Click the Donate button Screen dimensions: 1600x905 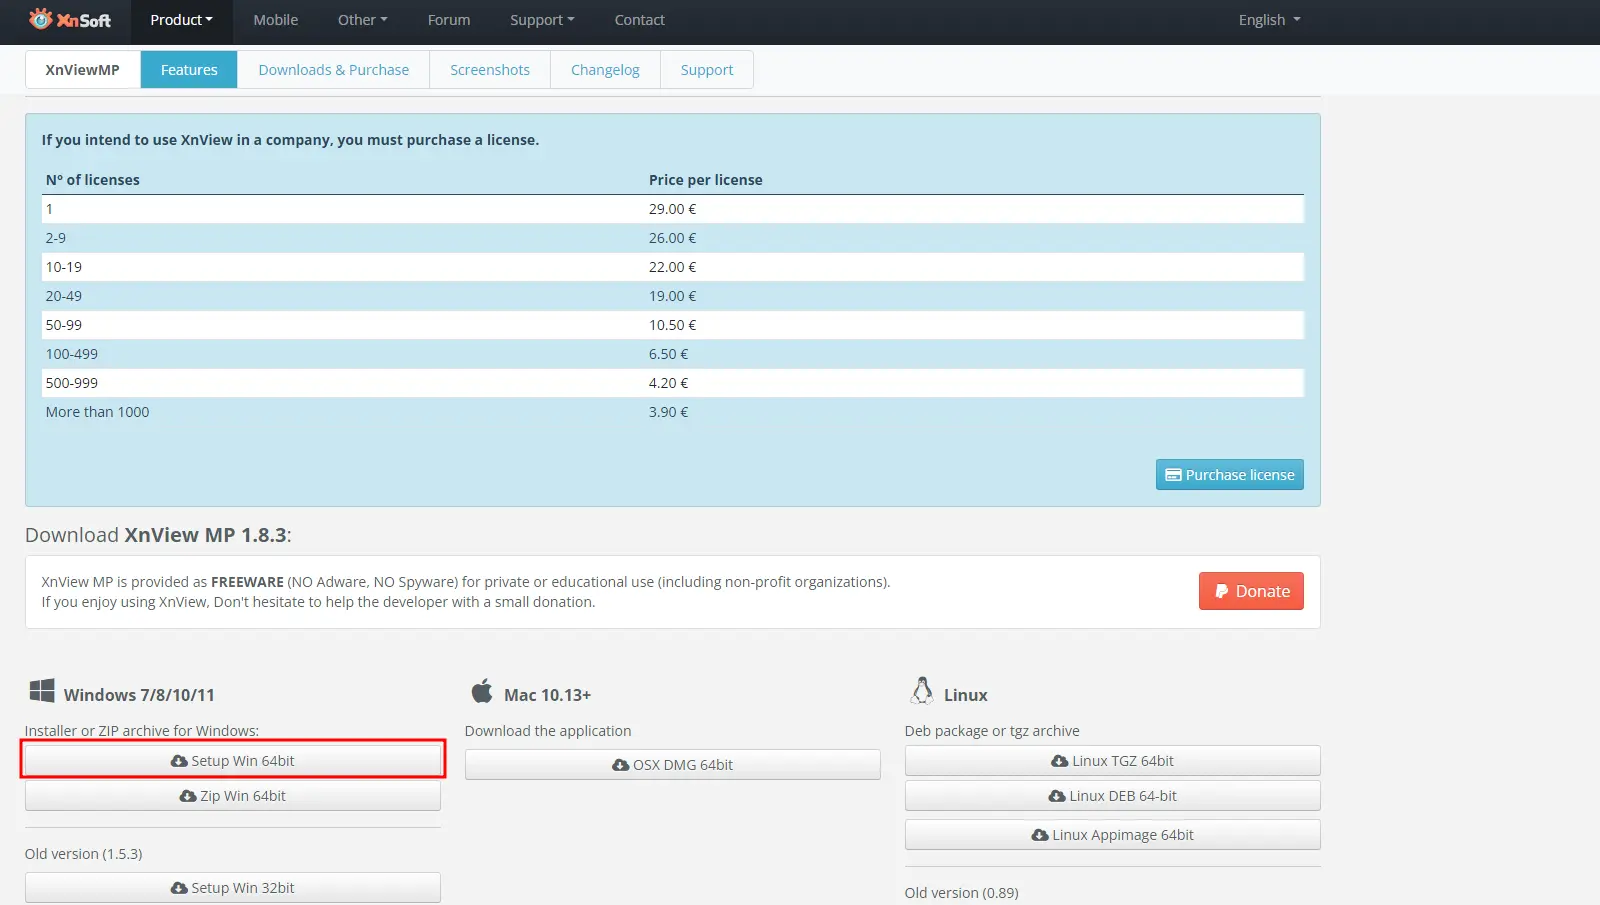coord(1251,591)
